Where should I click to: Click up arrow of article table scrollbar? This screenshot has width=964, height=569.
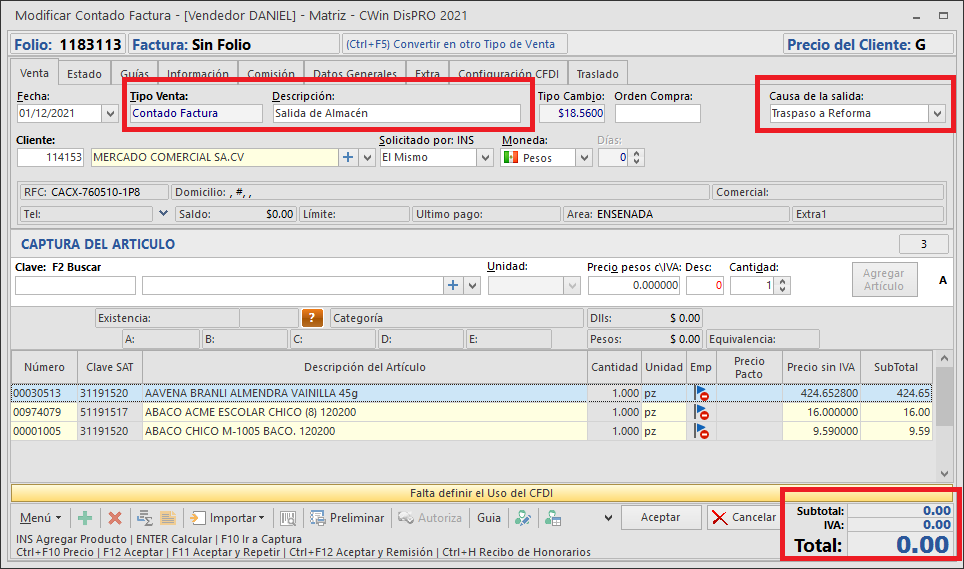(x=944, y=358)
